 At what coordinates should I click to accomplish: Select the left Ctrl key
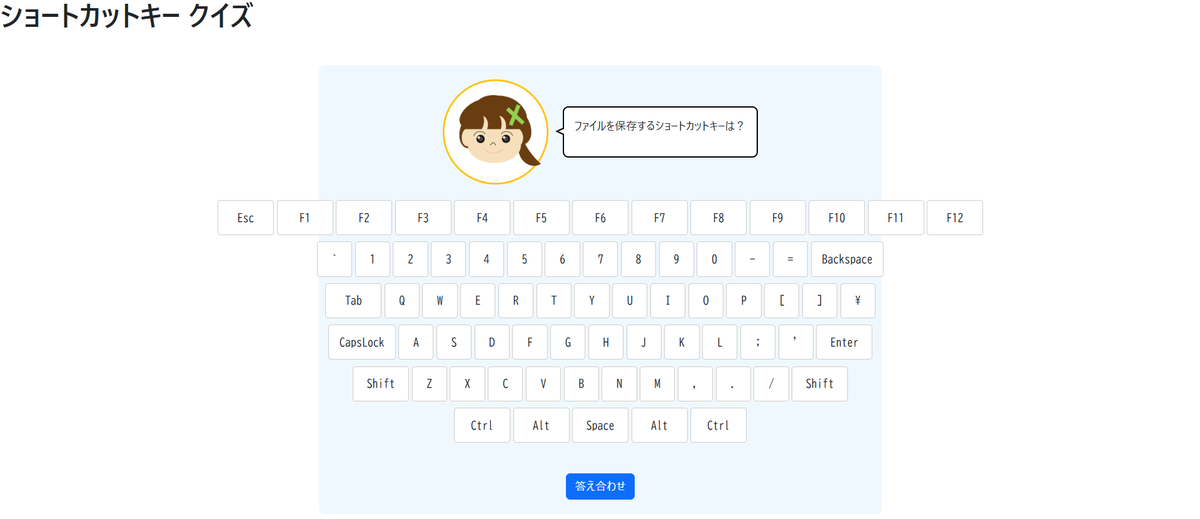coord(482,425)
